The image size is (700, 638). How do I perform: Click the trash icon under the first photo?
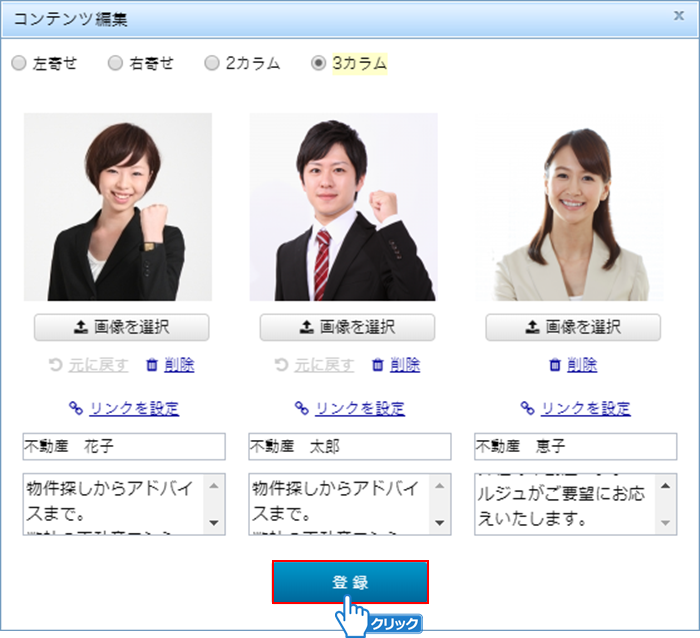click(x=152, y=365)
